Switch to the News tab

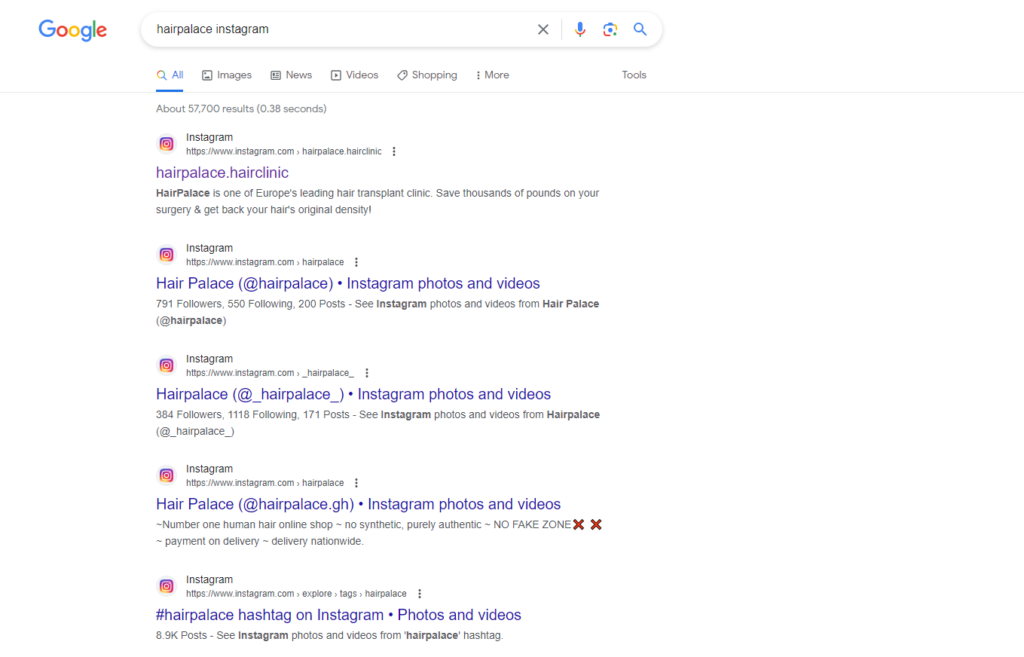click(x=291, y=75)
